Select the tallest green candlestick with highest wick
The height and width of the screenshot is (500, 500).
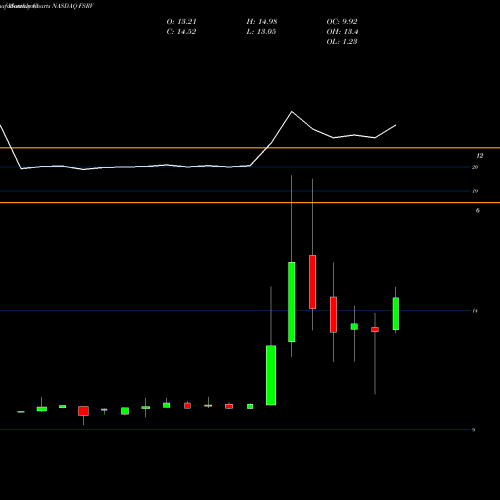point(292,302)
